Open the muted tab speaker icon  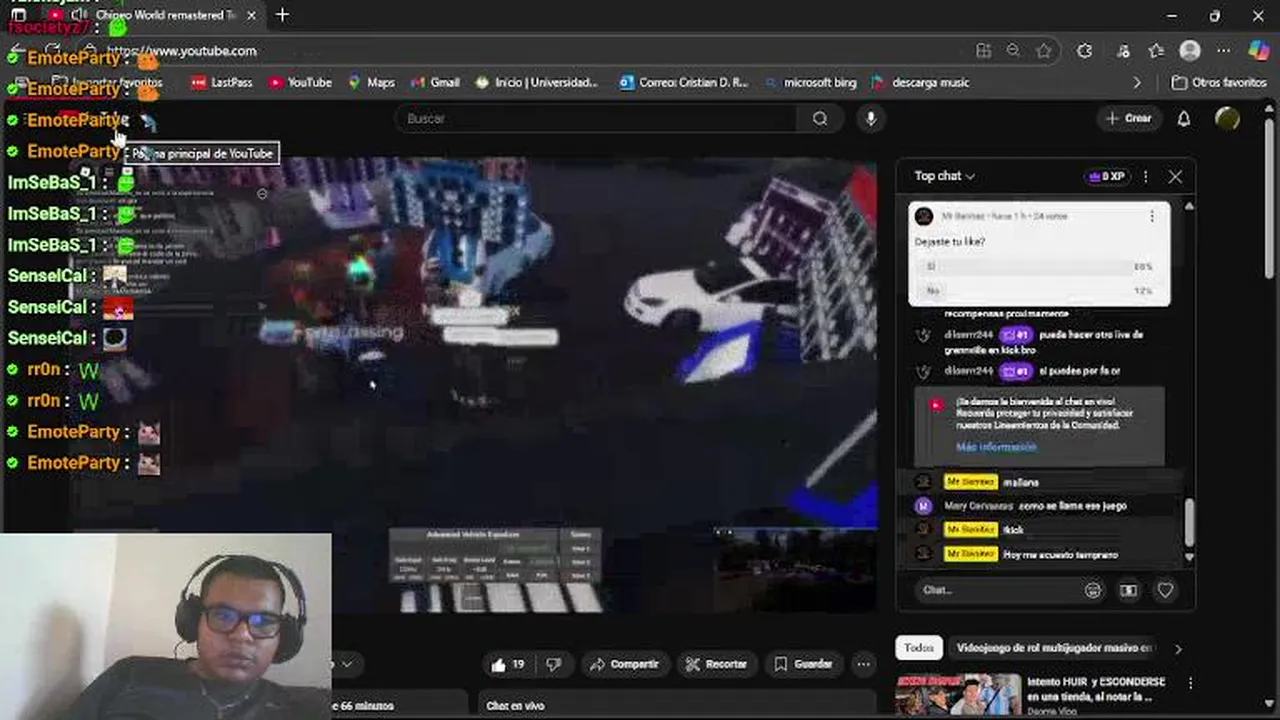pyautogui.click(x=79, y=15)
